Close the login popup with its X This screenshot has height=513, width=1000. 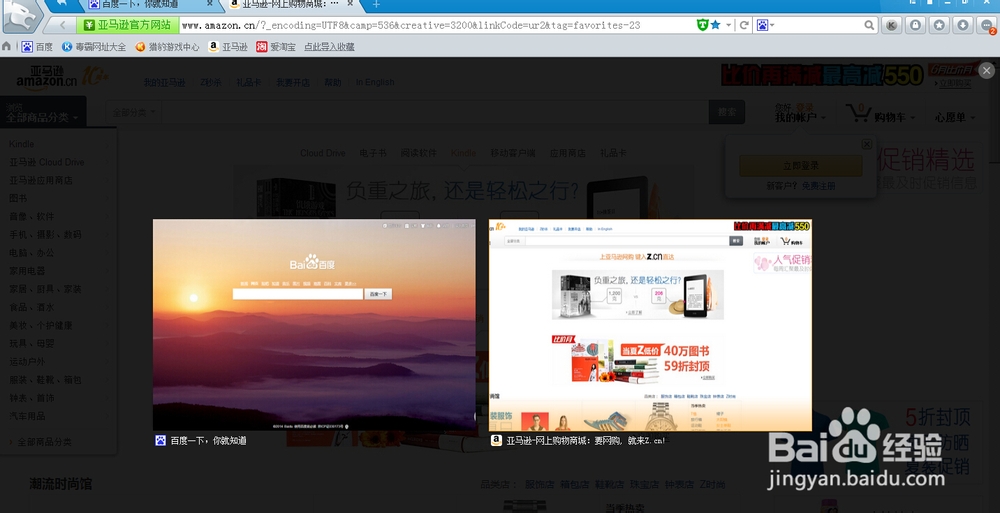867,144
